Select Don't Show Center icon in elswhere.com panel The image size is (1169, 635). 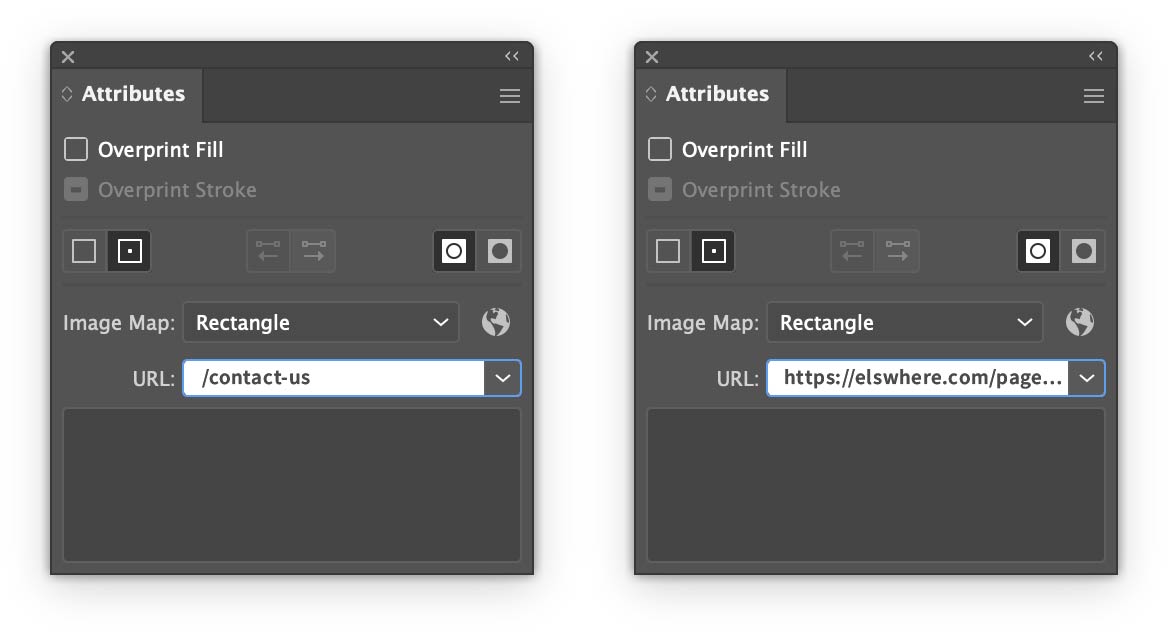668,251
